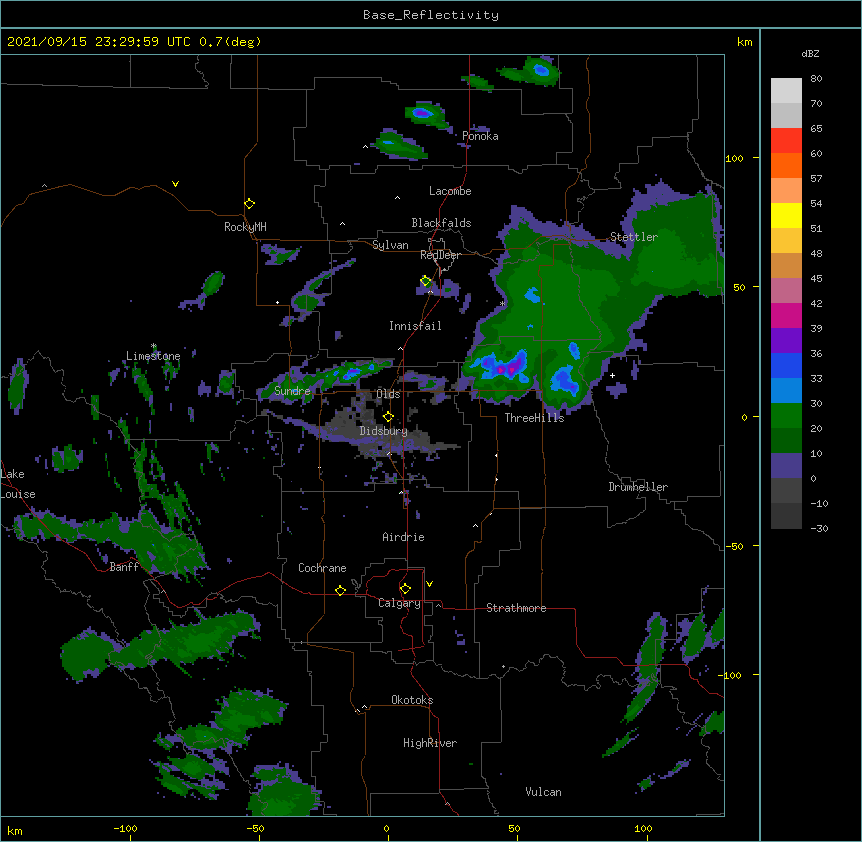
Task: Click the yellow 54 dBZ legend swatch
Action: [786, 215]
